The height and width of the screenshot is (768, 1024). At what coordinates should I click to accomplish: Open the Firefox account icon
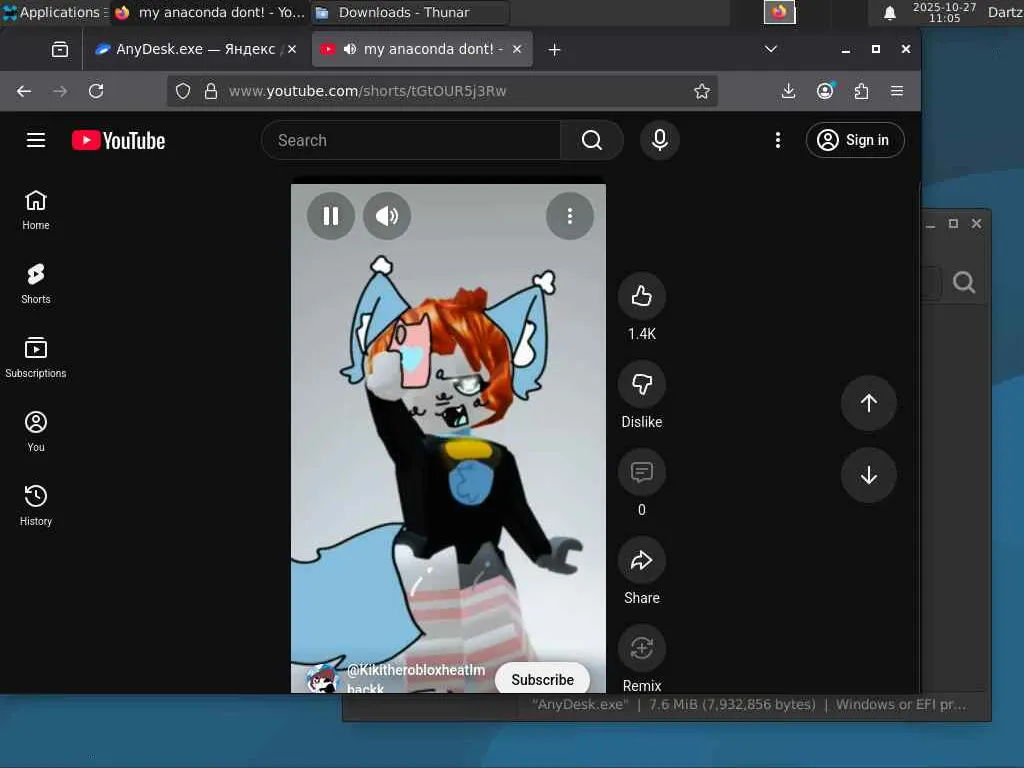point(825,91)
